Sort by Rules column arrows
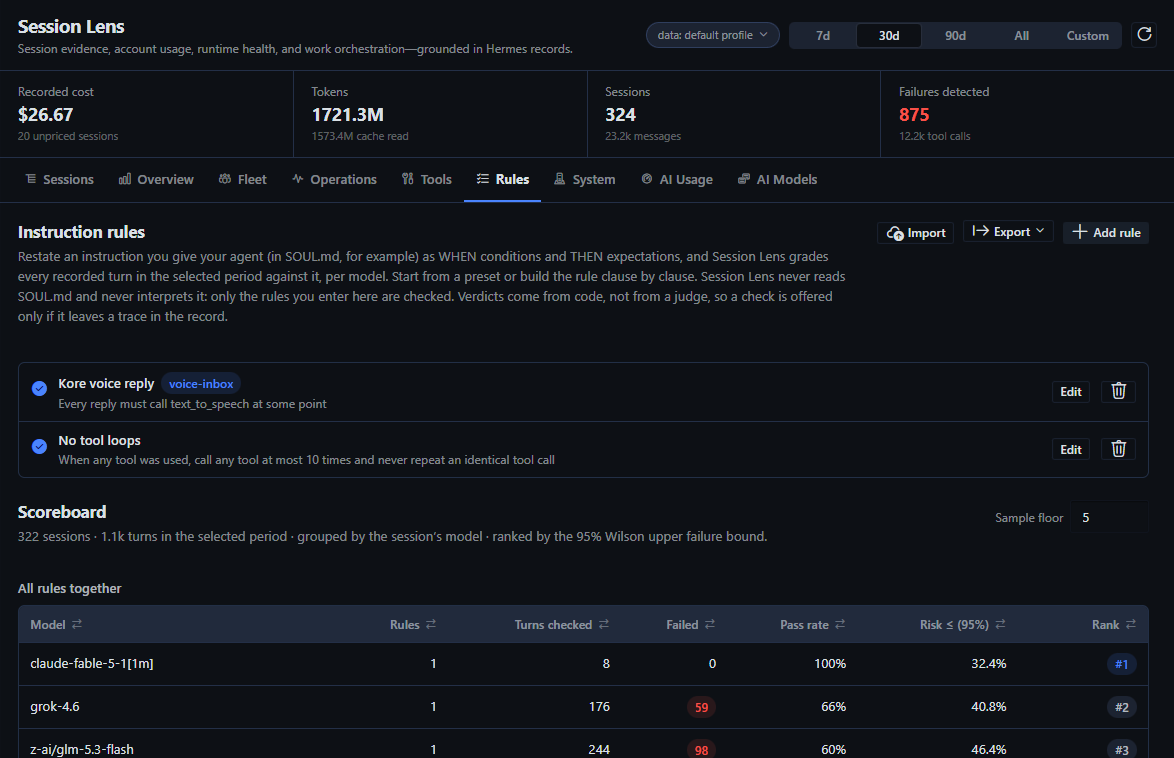The image size is (1174, 758). point(431,624)
